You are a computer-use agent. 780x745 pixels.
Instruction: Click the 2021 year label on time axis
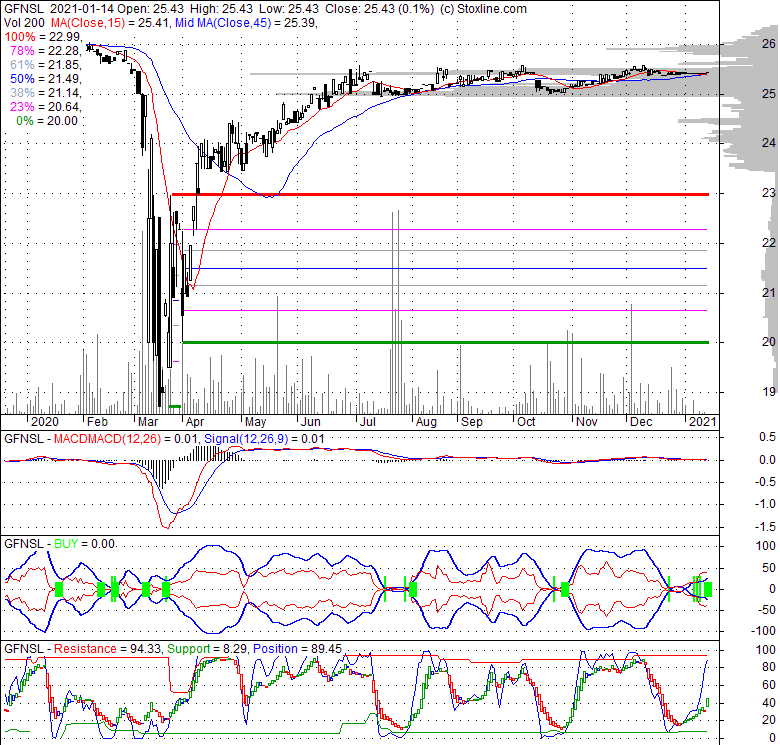(x=702, y=422)
